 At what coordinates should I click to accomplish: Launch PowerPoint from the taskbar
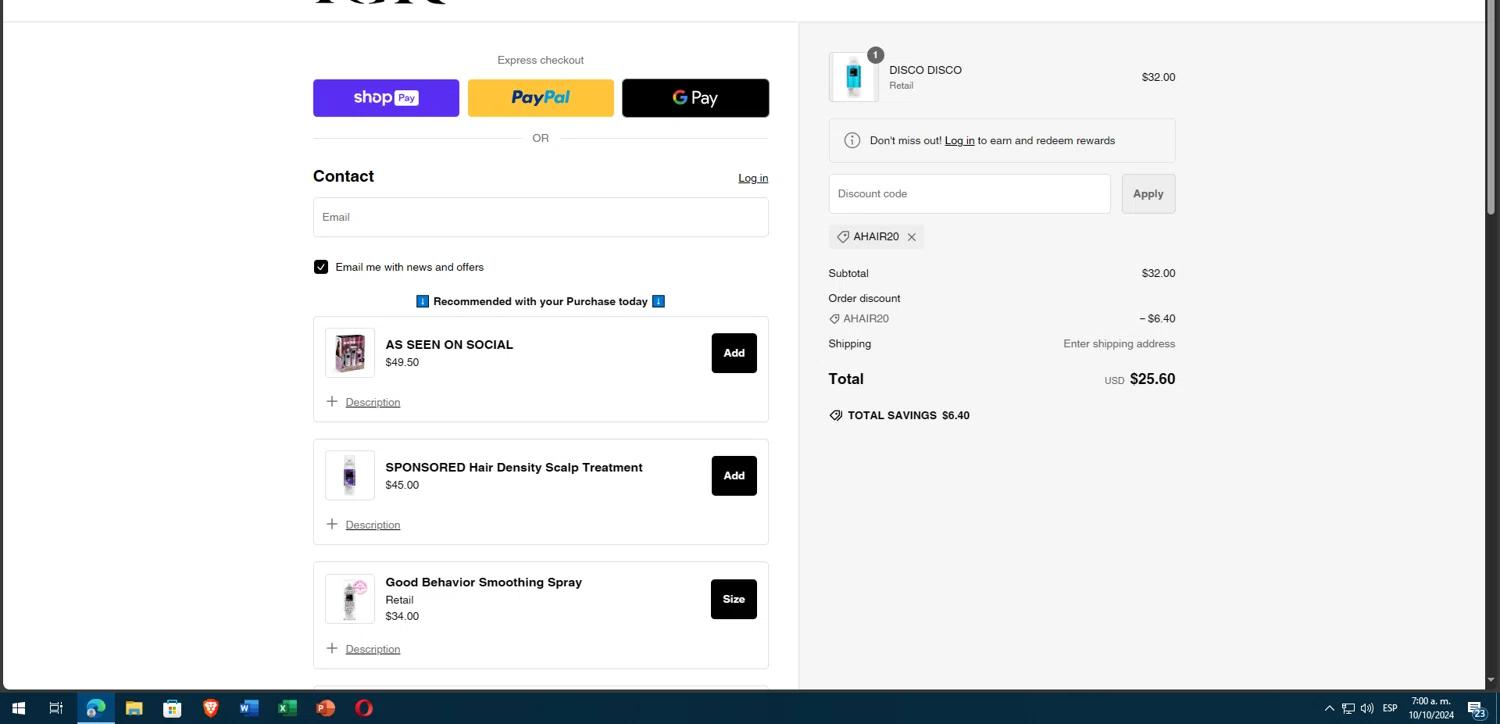click(x=325, y=708)
